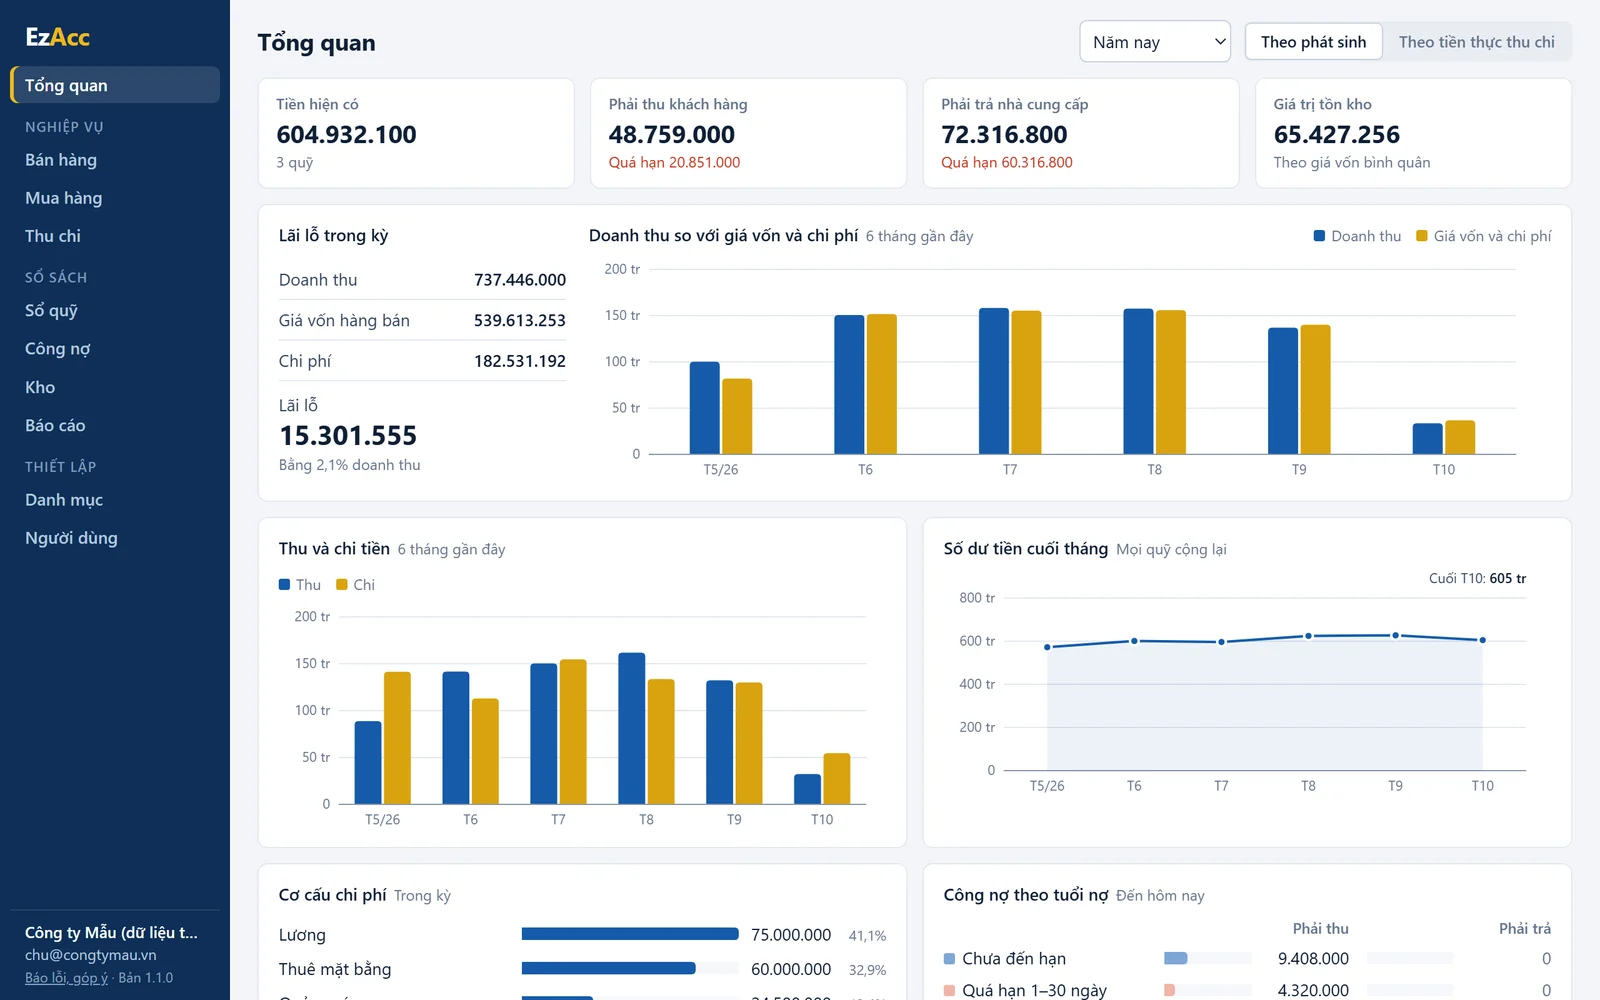Viewport: 1600px width, 1000px height.
Task: Click Giá vốn hàng bán value 539.613.253
Action: point(520,320)
